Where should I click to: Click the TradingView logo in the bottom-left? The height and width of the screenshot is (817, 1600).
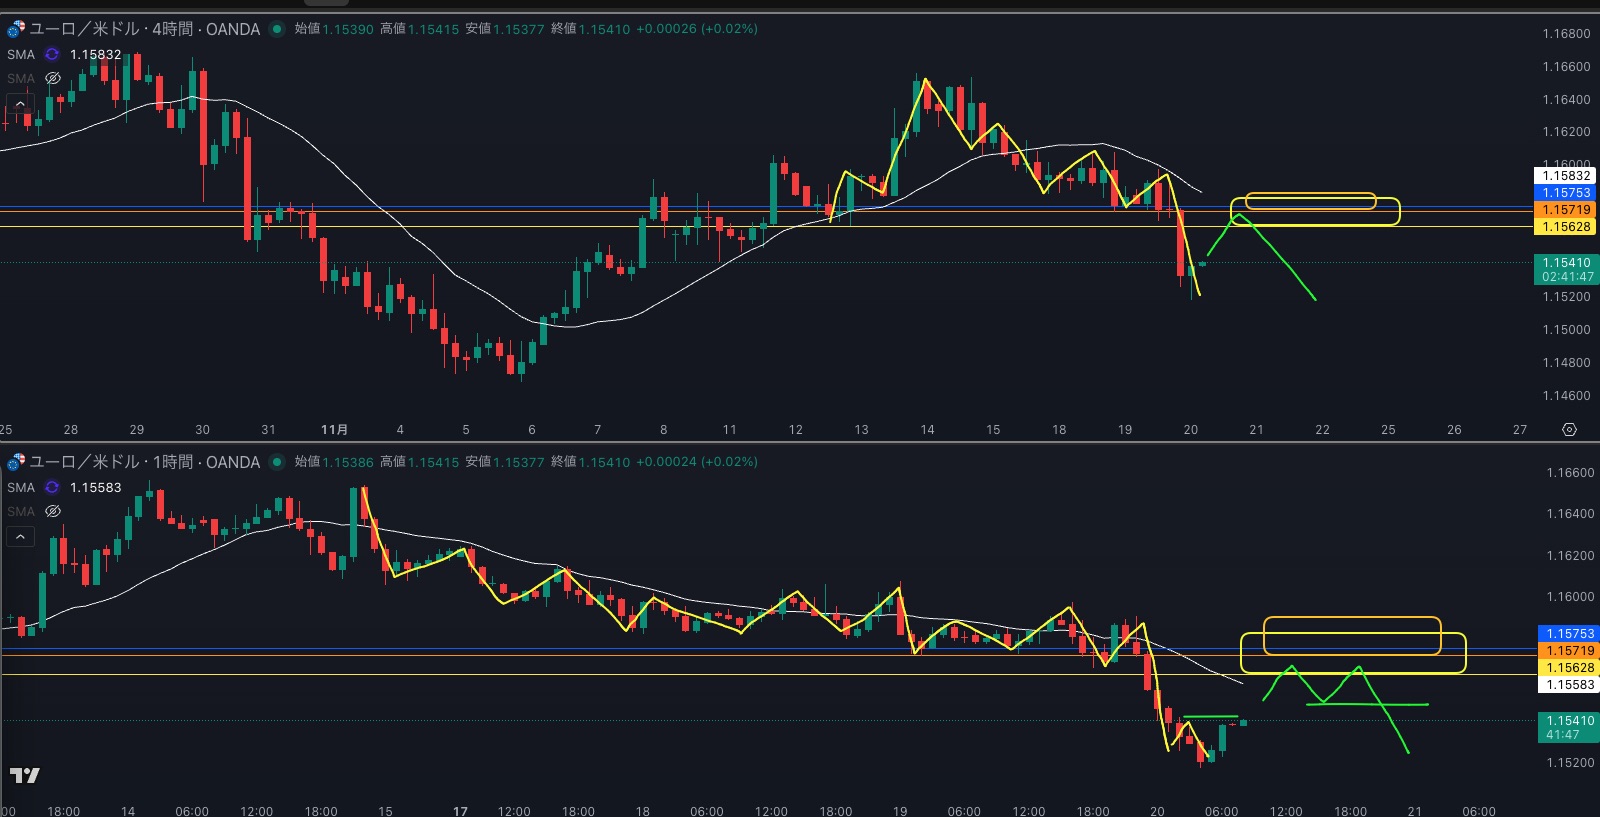pyautogui.click(x=25, y=775)
